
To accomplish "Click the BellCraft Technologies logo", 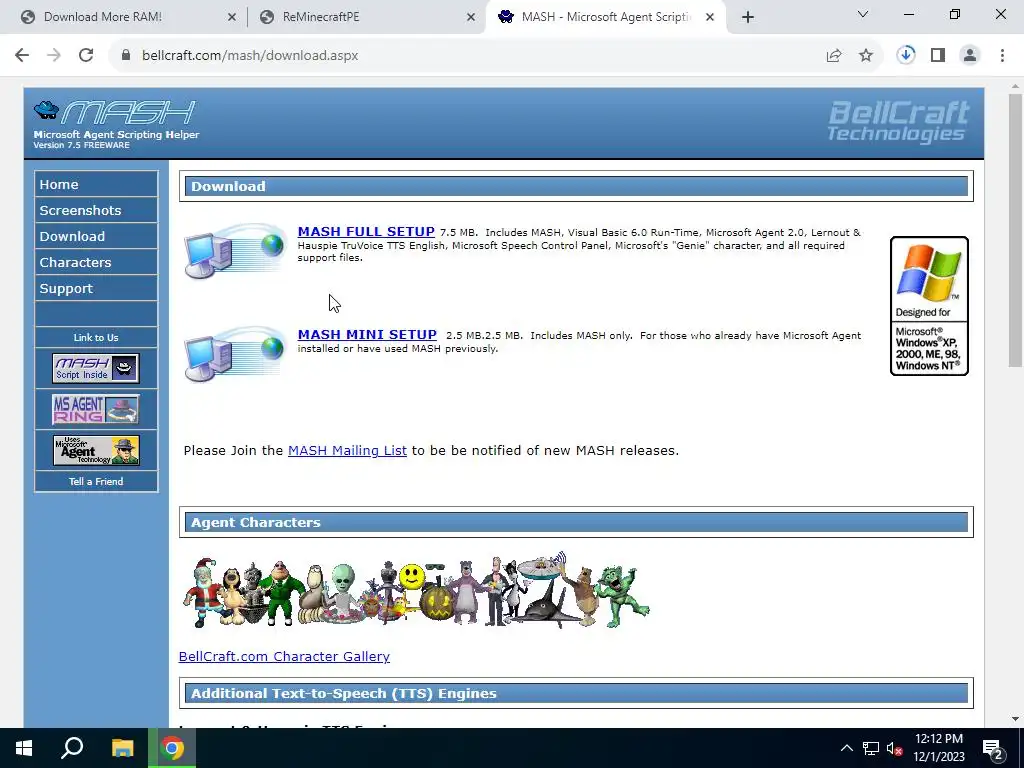I will (x=899, y=121).
